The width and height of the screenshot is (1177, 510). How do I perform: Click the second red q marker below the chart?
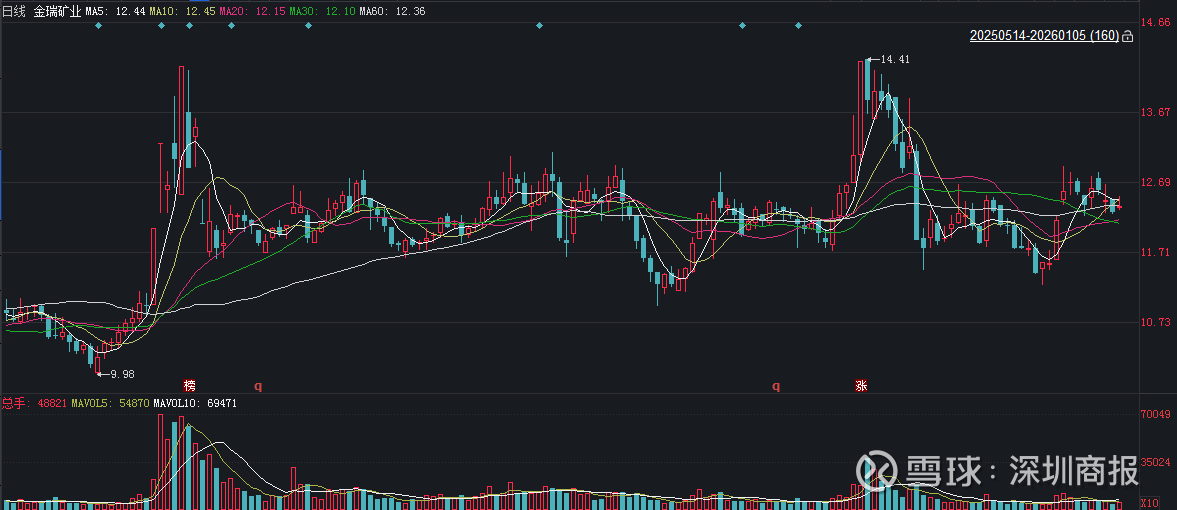click(x=775, y=385)
